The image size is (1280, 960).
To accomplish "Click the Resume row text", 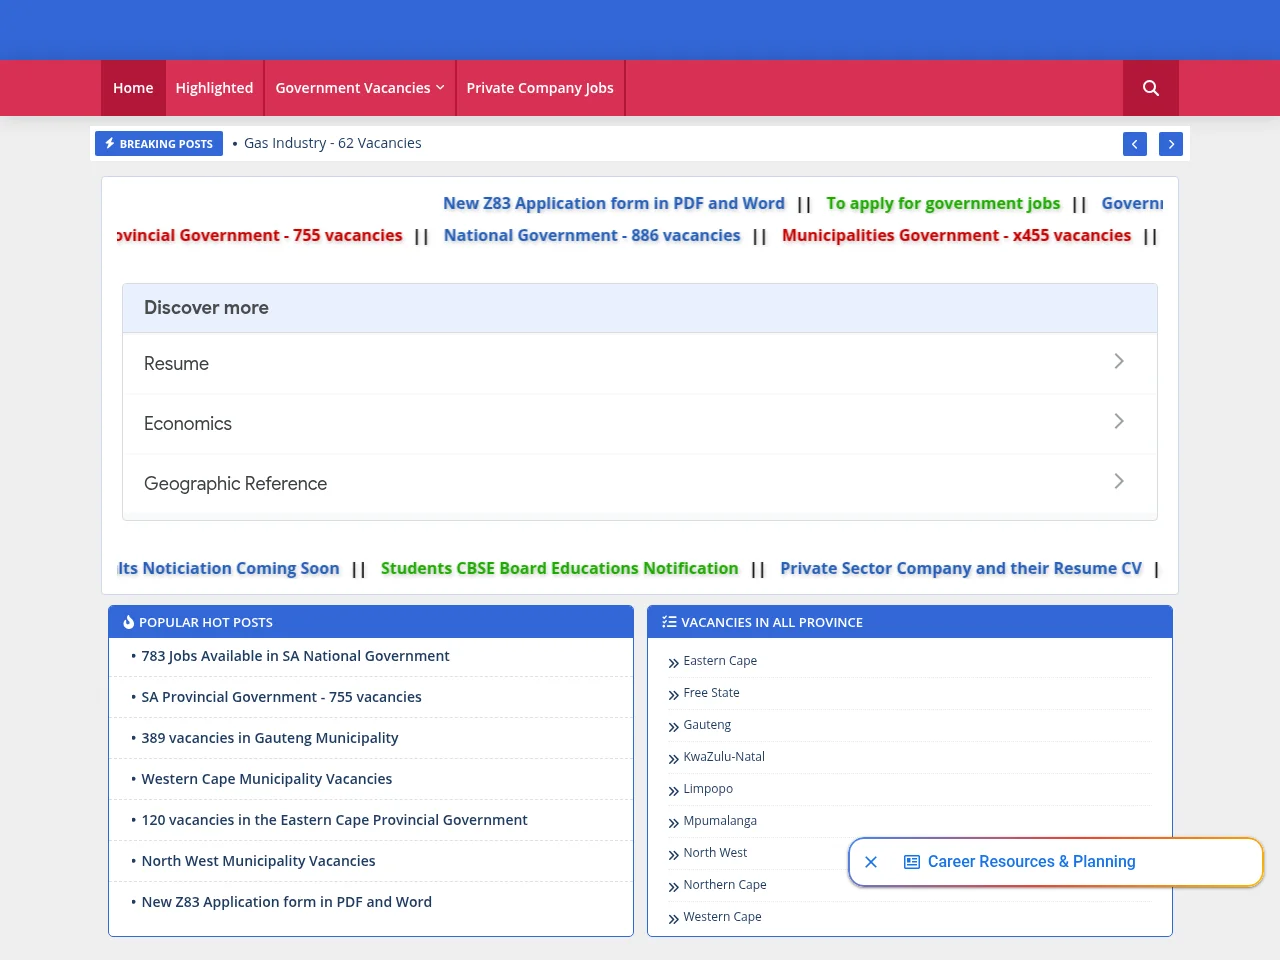I will (176, 364).
